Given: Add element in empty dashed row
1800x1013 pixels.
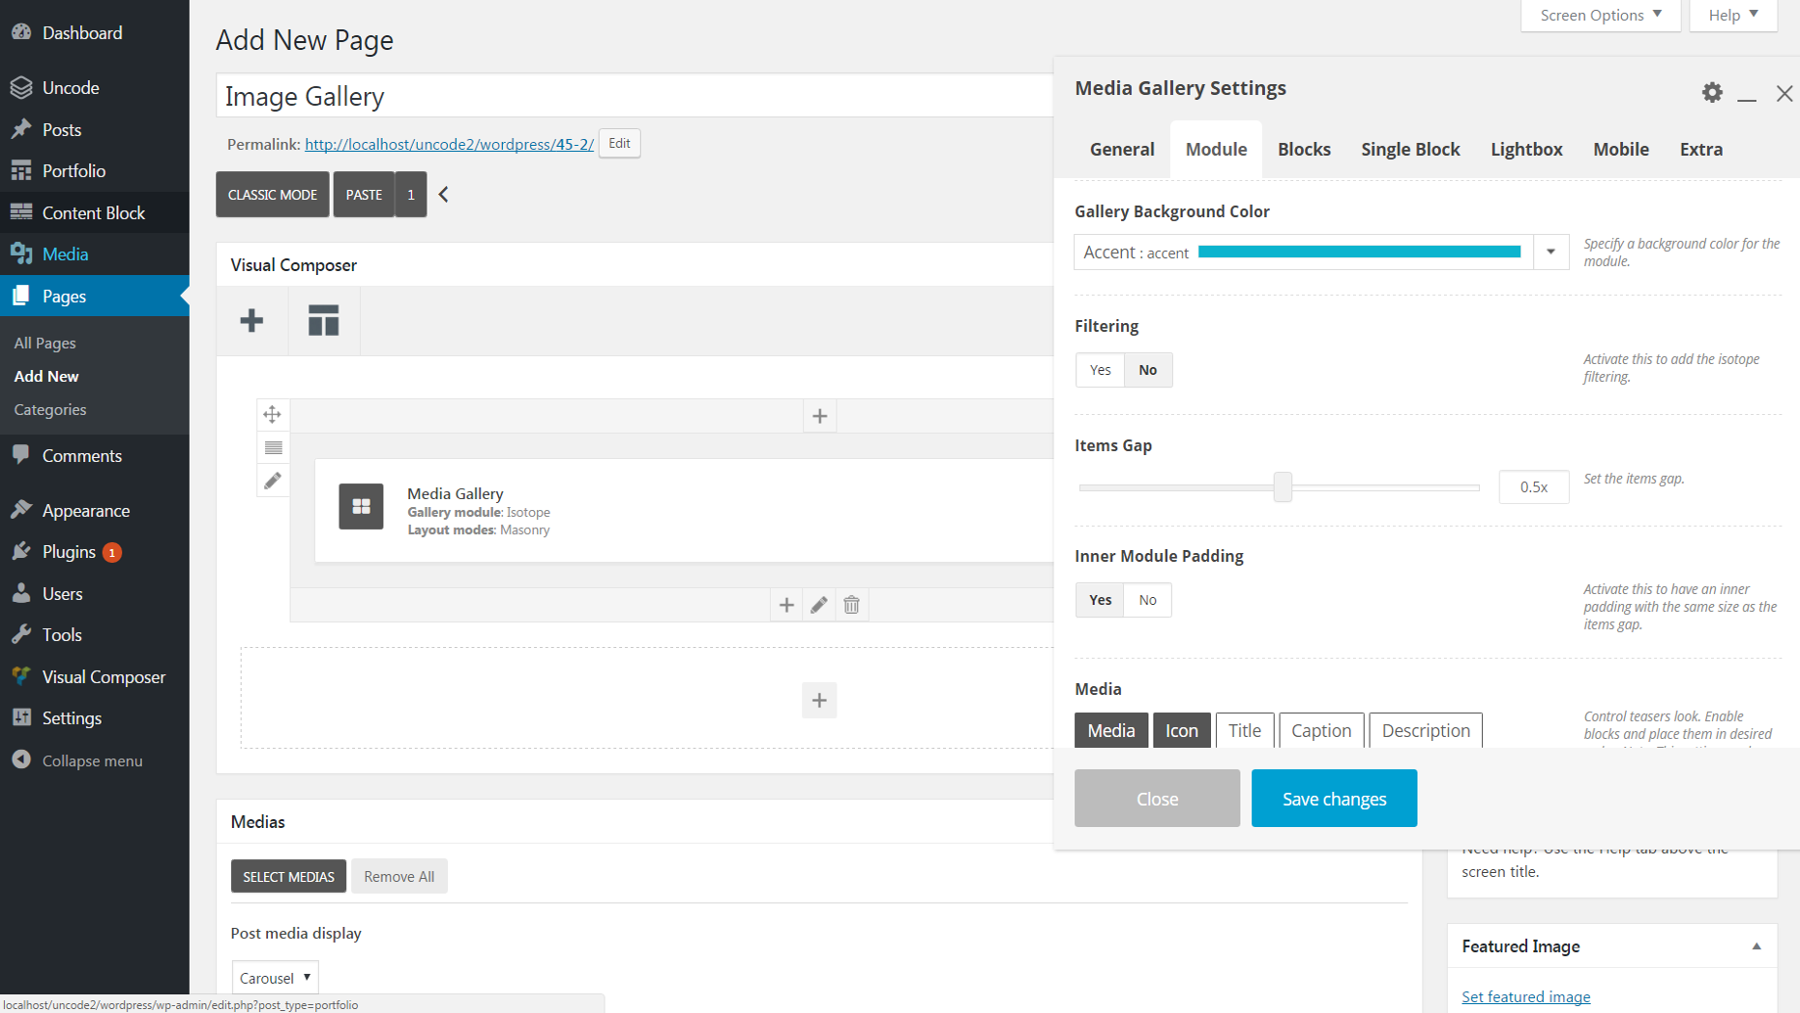Looking at the screenshot, I should point(819,701).
